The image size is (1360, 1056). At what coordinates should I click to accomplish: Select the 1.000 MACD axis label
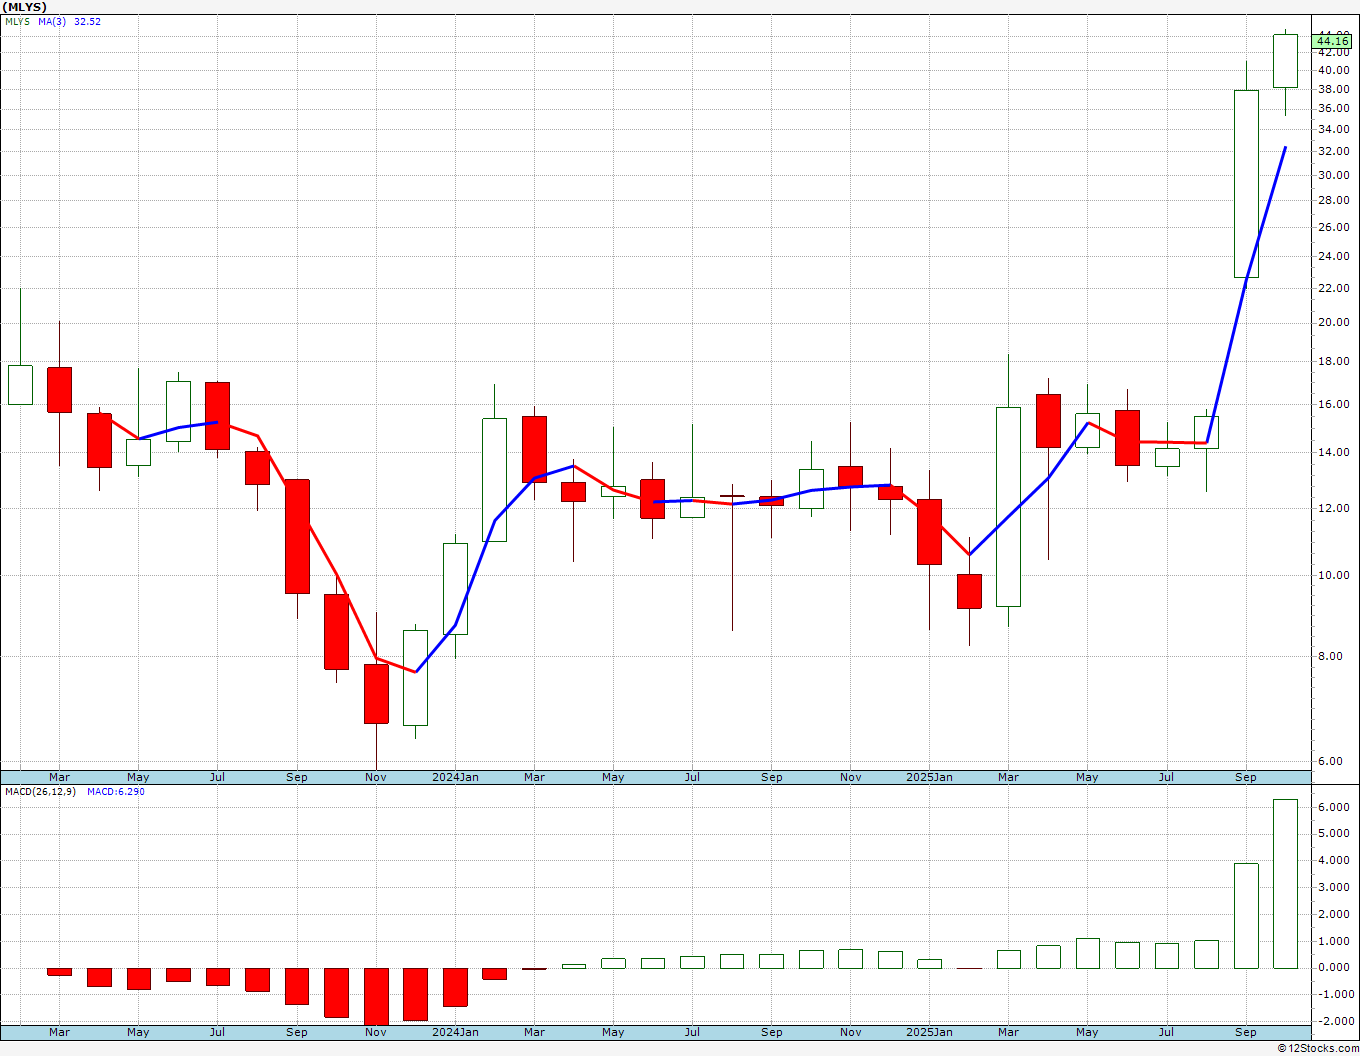point(1335,941)
